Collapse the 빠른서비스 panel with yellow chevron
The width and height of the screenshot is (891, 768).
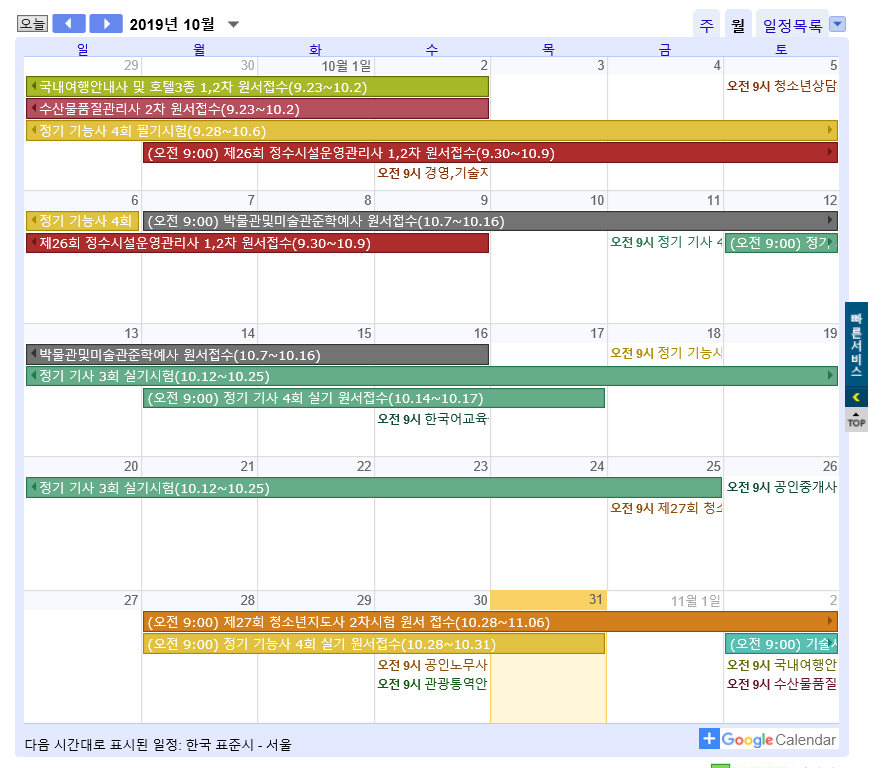pyautogui.click(x=856, y=398)
